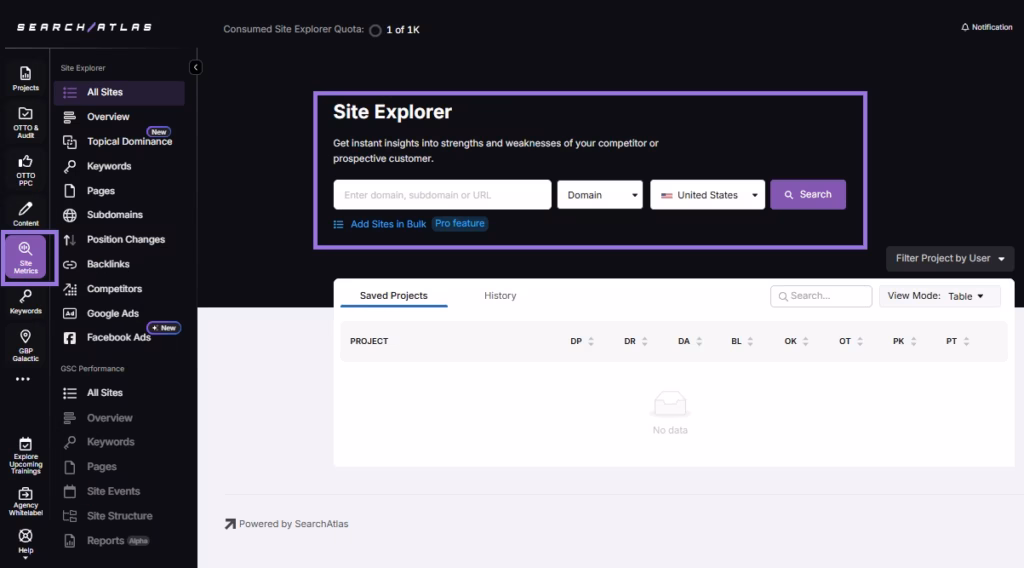Expand Filter Project by User dropdown
The image size is (1024, 568).
point(950,258)
